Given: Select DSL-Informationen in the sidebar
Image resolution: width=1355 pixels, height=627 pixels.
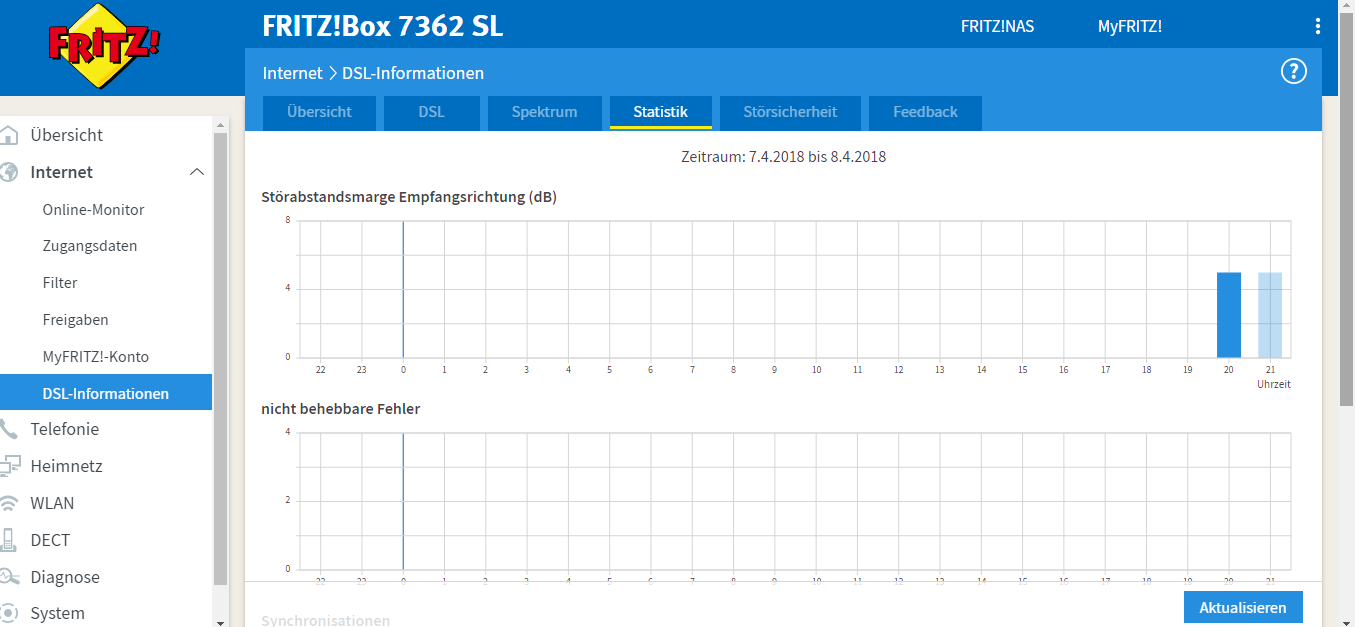Looking at the screenshot, I should coord(106,393).
